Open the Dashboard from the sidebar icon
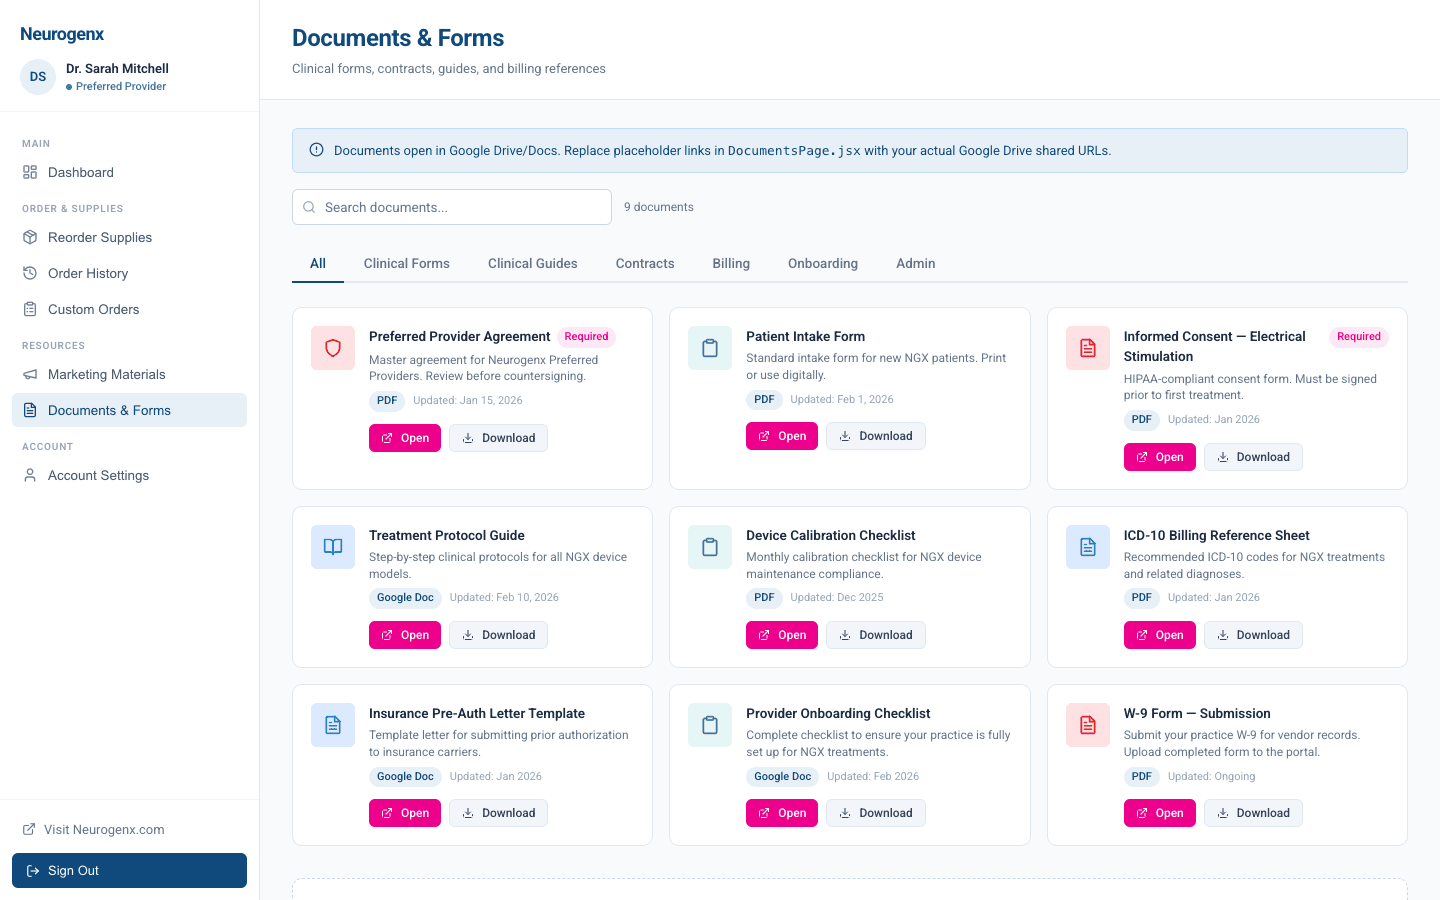Viewport: 1440px width, 900px height. (x=31, y=172)
